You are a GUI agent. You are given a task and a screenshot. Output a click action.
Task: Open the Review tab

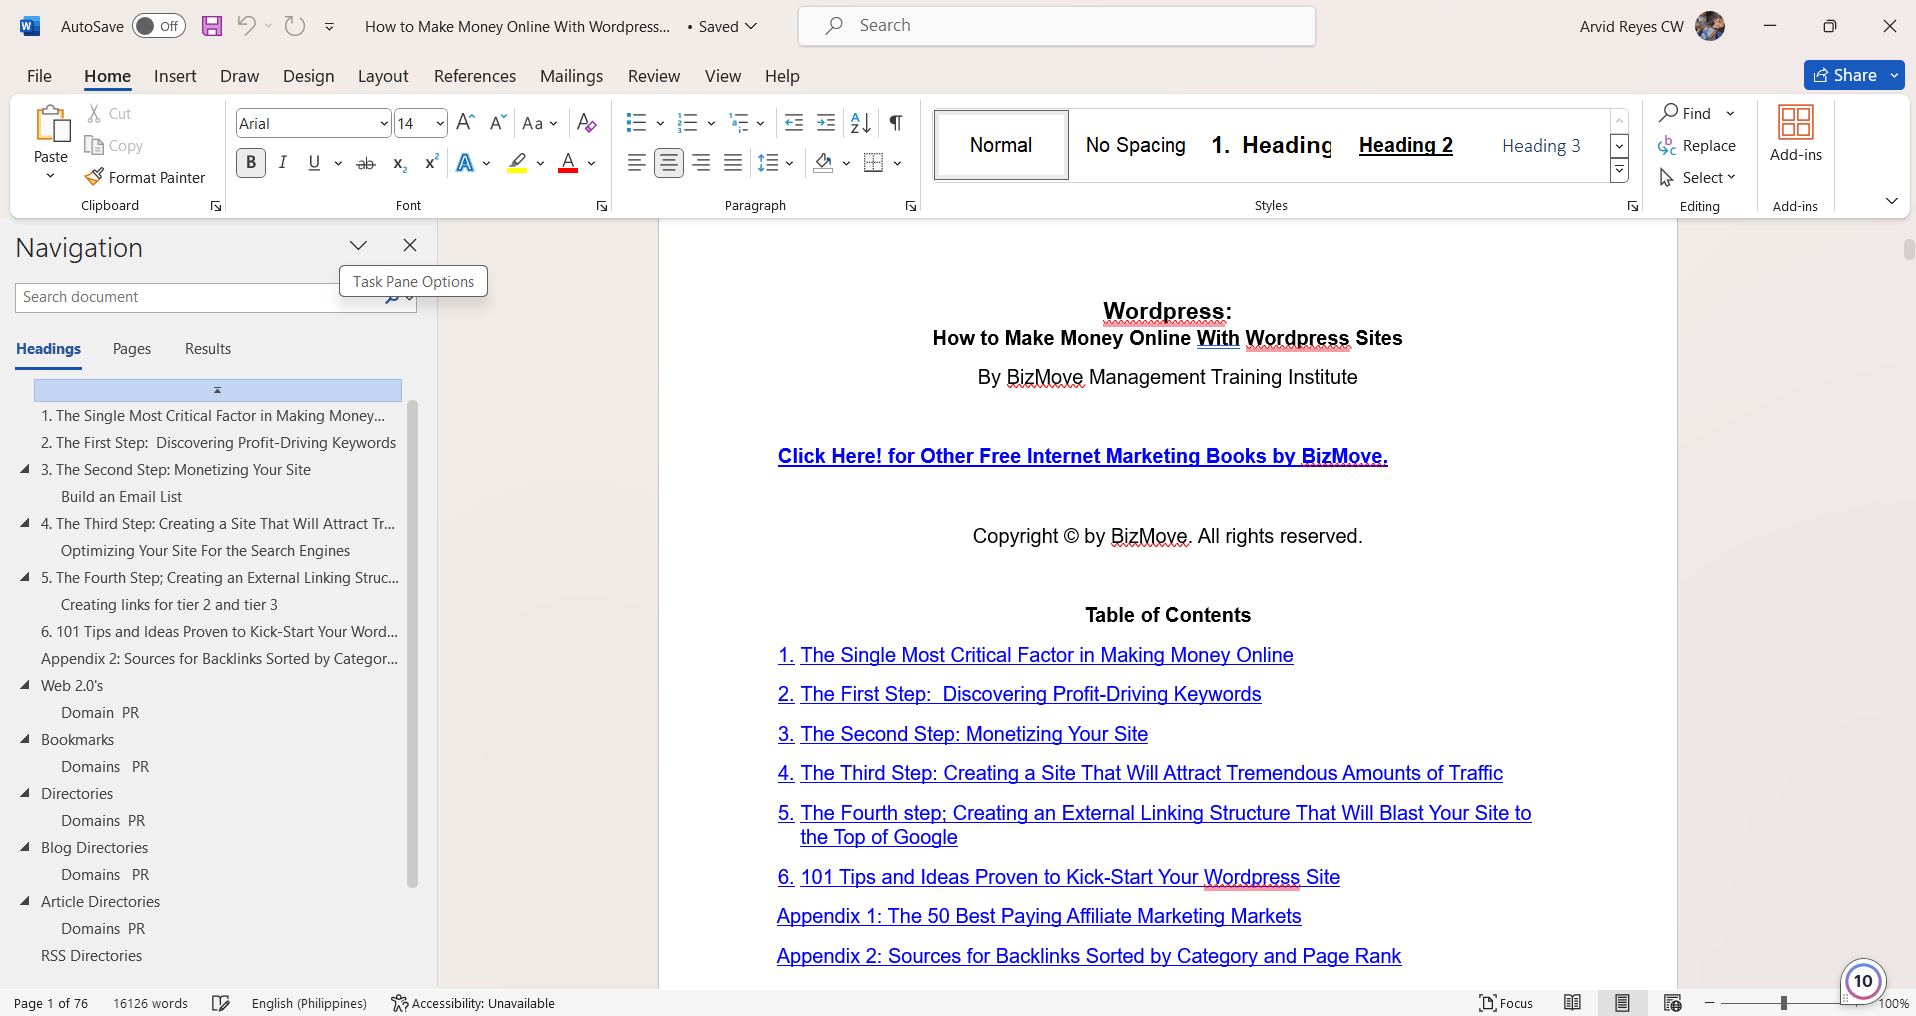654,76
